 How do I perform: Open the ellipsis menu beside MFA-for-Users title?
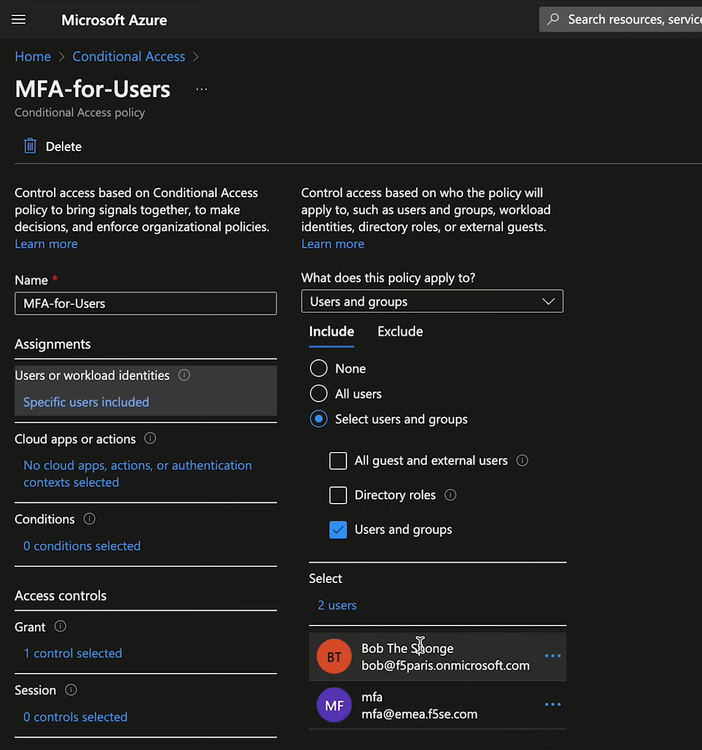point(201,89)
